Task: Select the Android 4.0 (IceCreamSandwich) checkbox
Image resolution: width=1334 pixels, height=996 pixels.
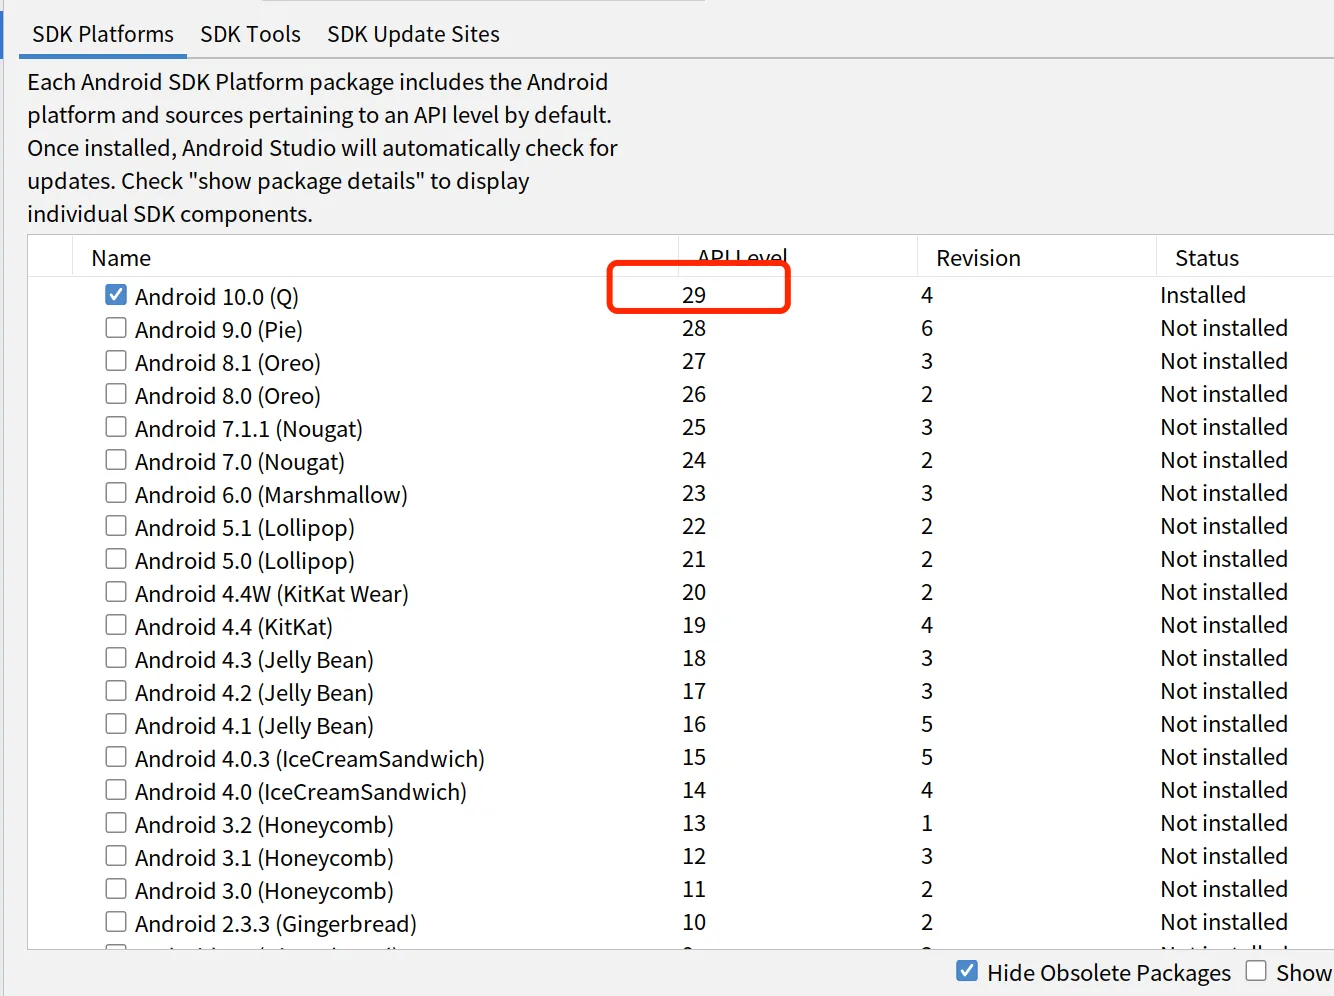Action: (x=116, y=790)
